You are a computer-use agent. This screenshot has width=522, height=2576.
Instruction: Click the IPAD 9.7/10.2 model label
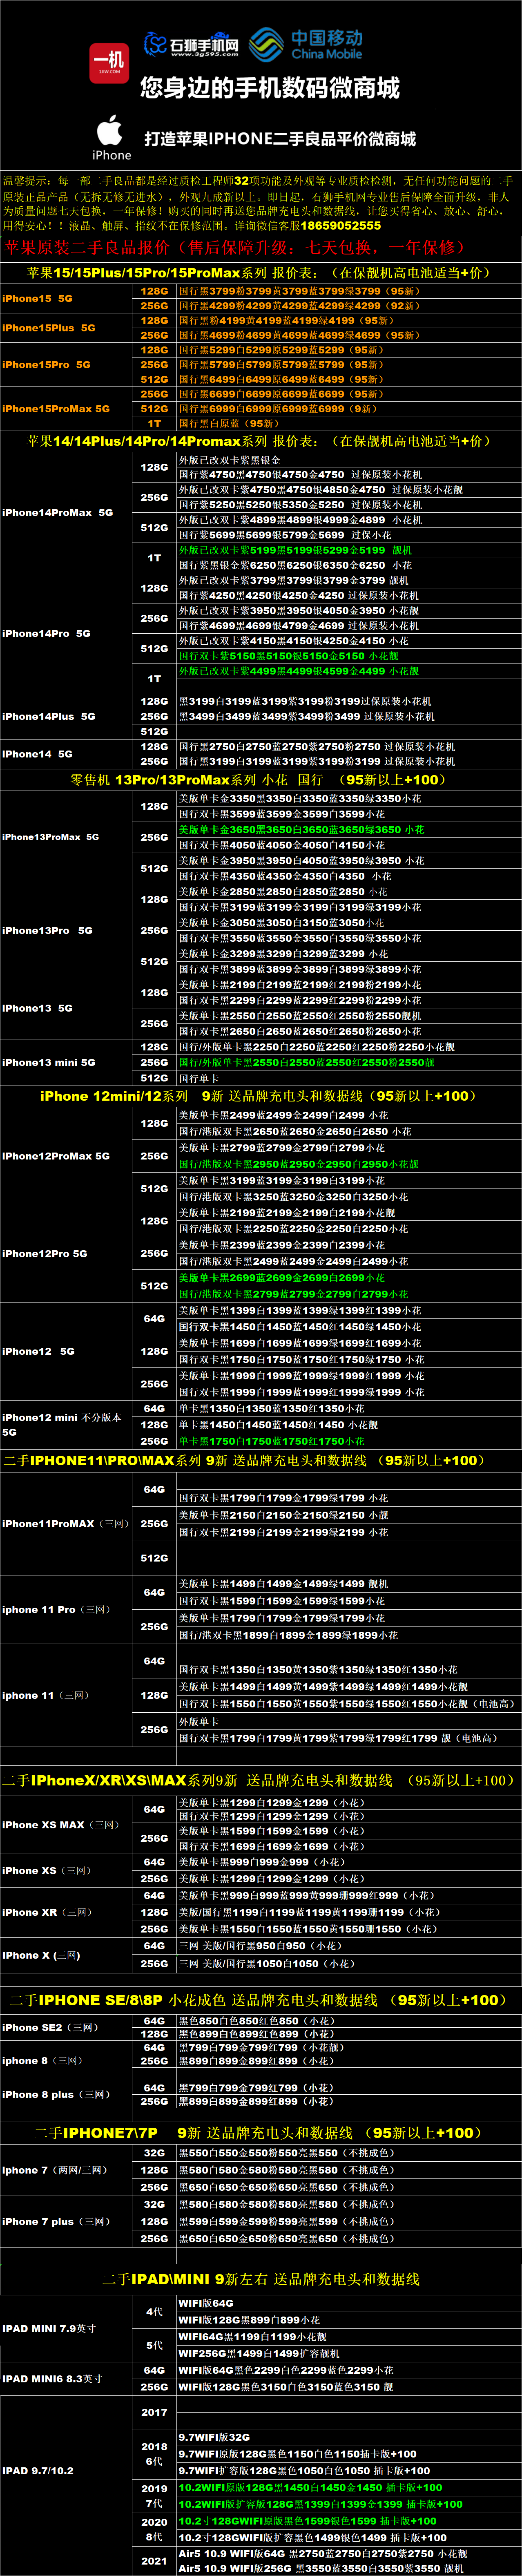click(x=38, y=2470)
